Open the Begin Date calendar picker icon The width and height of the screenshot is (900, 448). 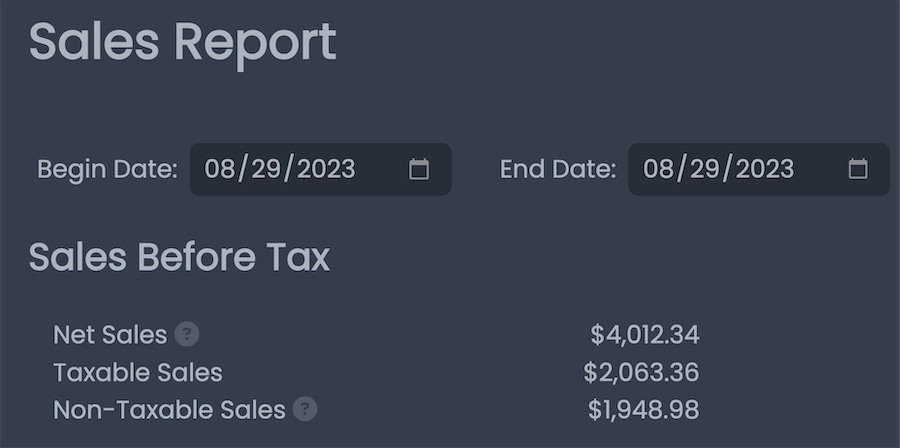pos(418,169)
